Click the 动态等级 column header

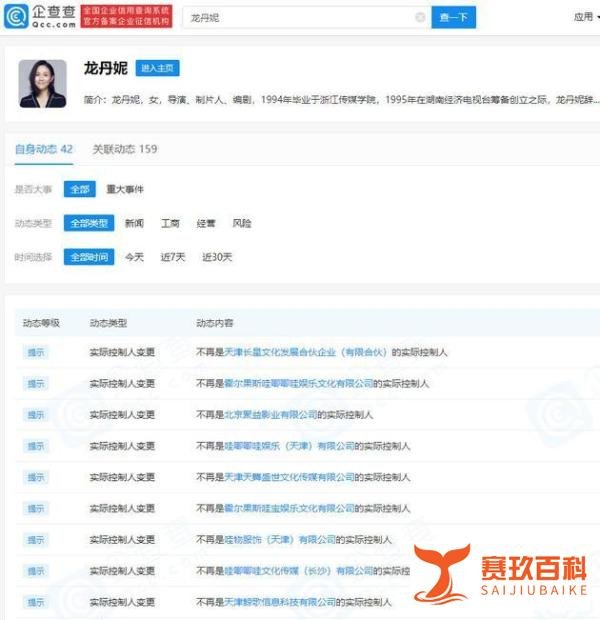pyautogui.click(x=41, y=323)
